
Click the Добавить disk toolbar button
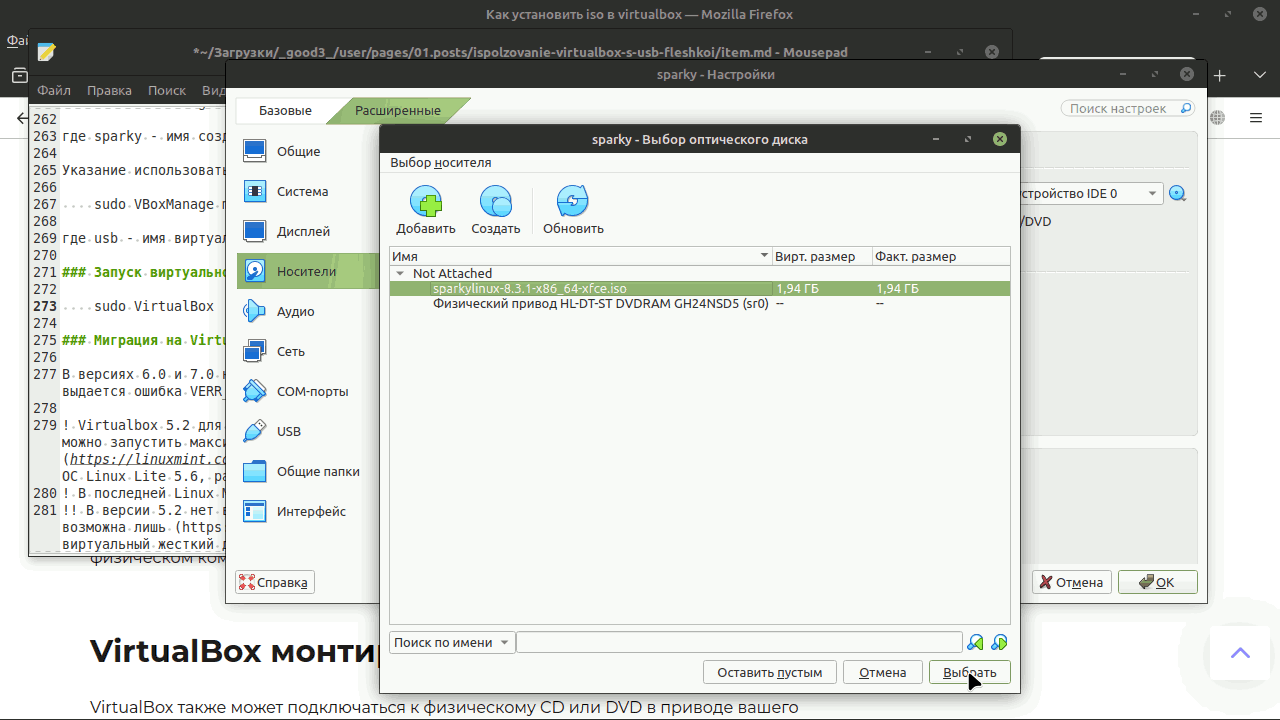(x=426, y=211)
